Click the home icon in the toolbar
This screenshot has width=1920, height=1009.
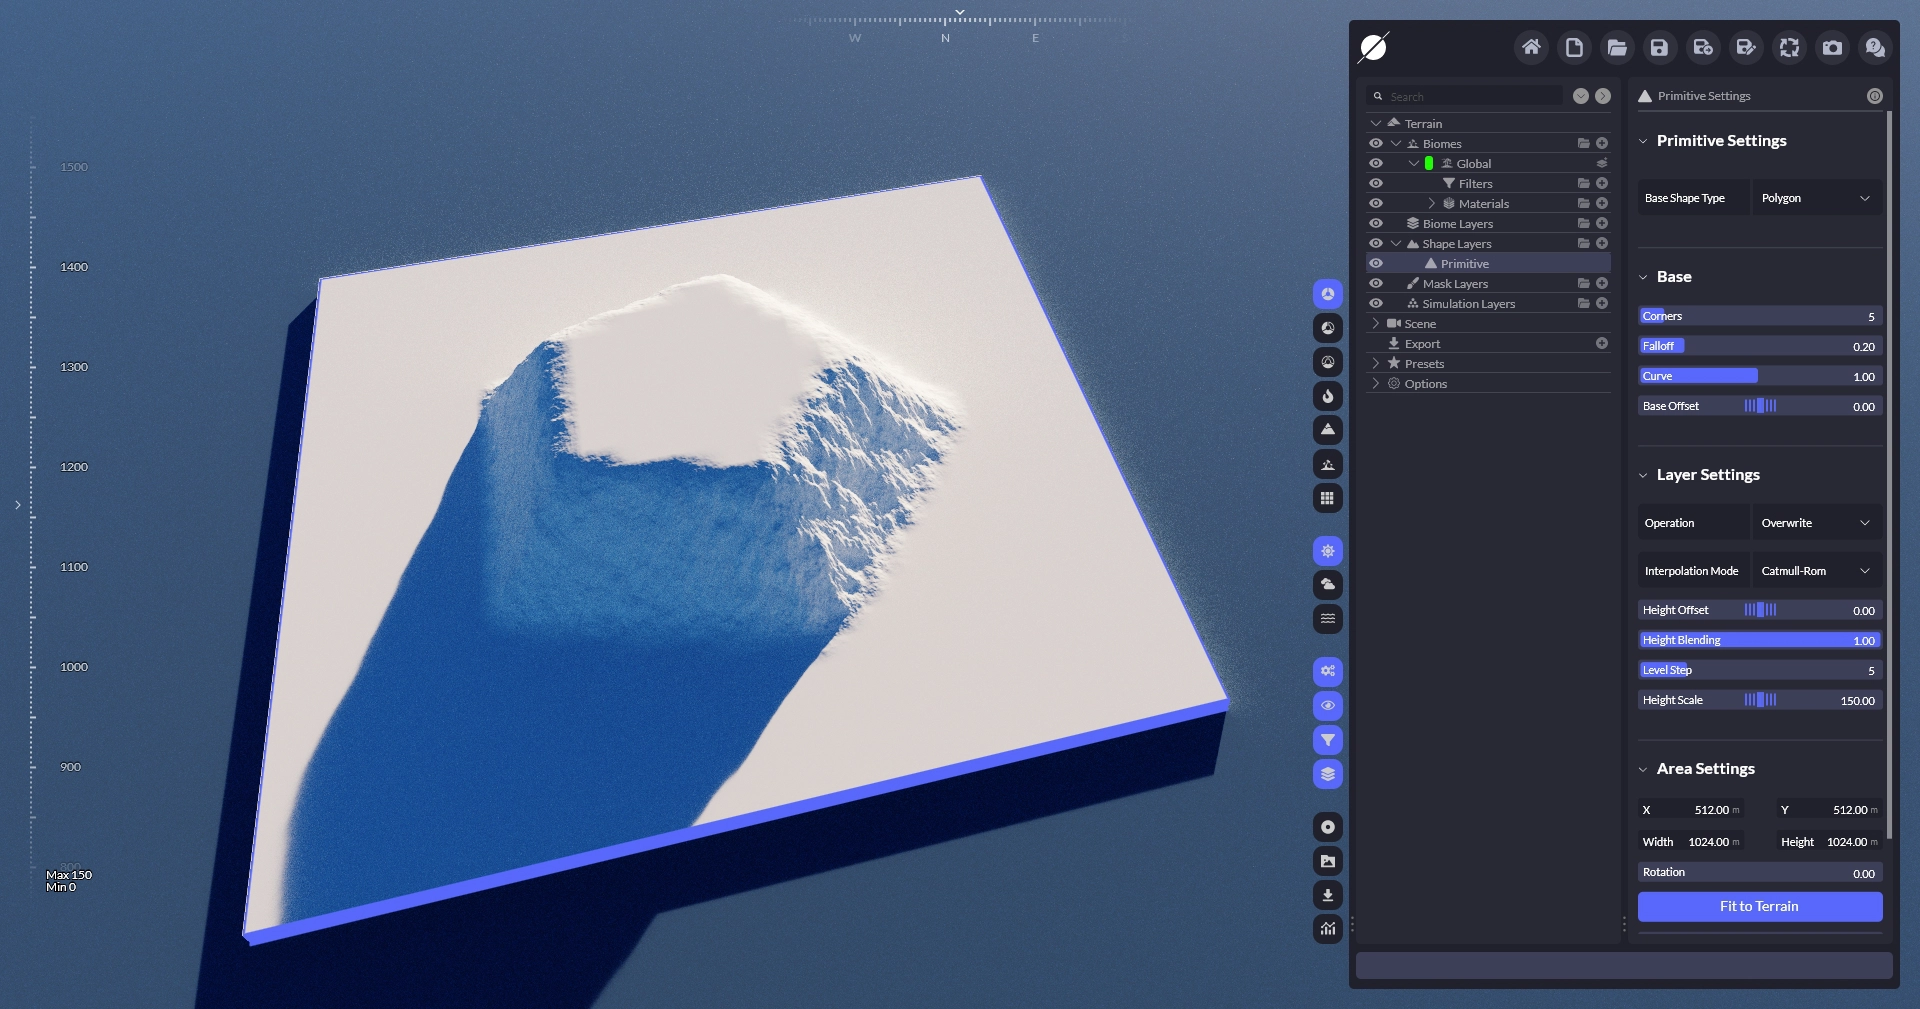1531,47
